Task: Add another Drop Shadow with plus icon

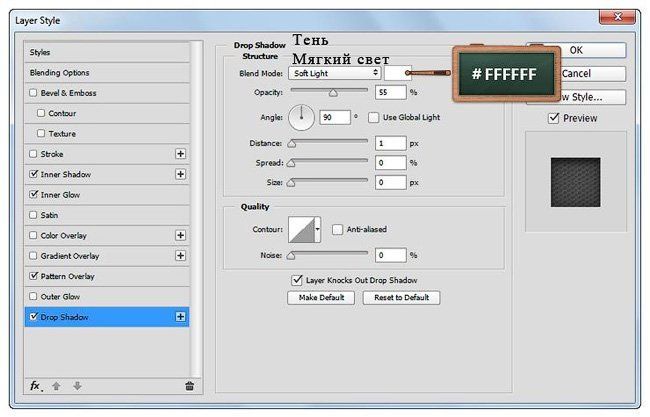Action: (180, 317)
